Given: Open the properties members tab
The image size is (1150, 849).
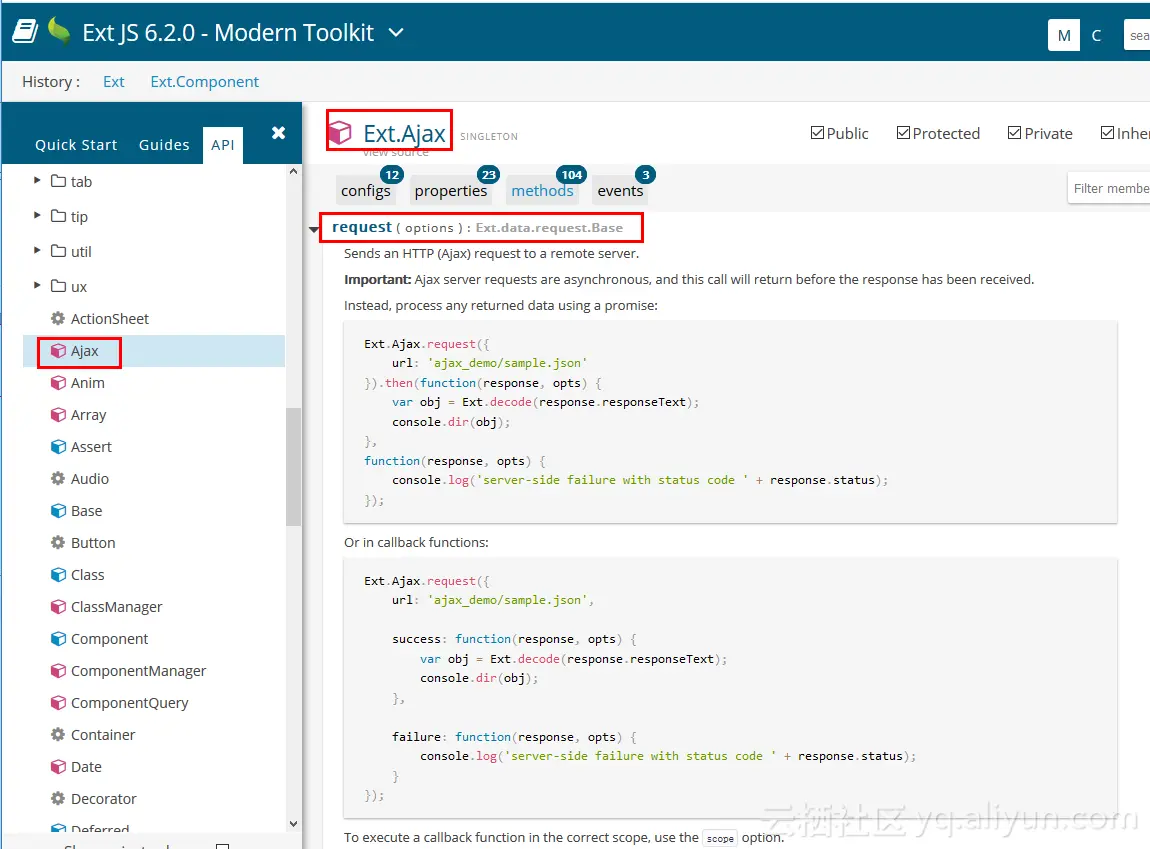Looking at the screenshot, I should (450, 191).
